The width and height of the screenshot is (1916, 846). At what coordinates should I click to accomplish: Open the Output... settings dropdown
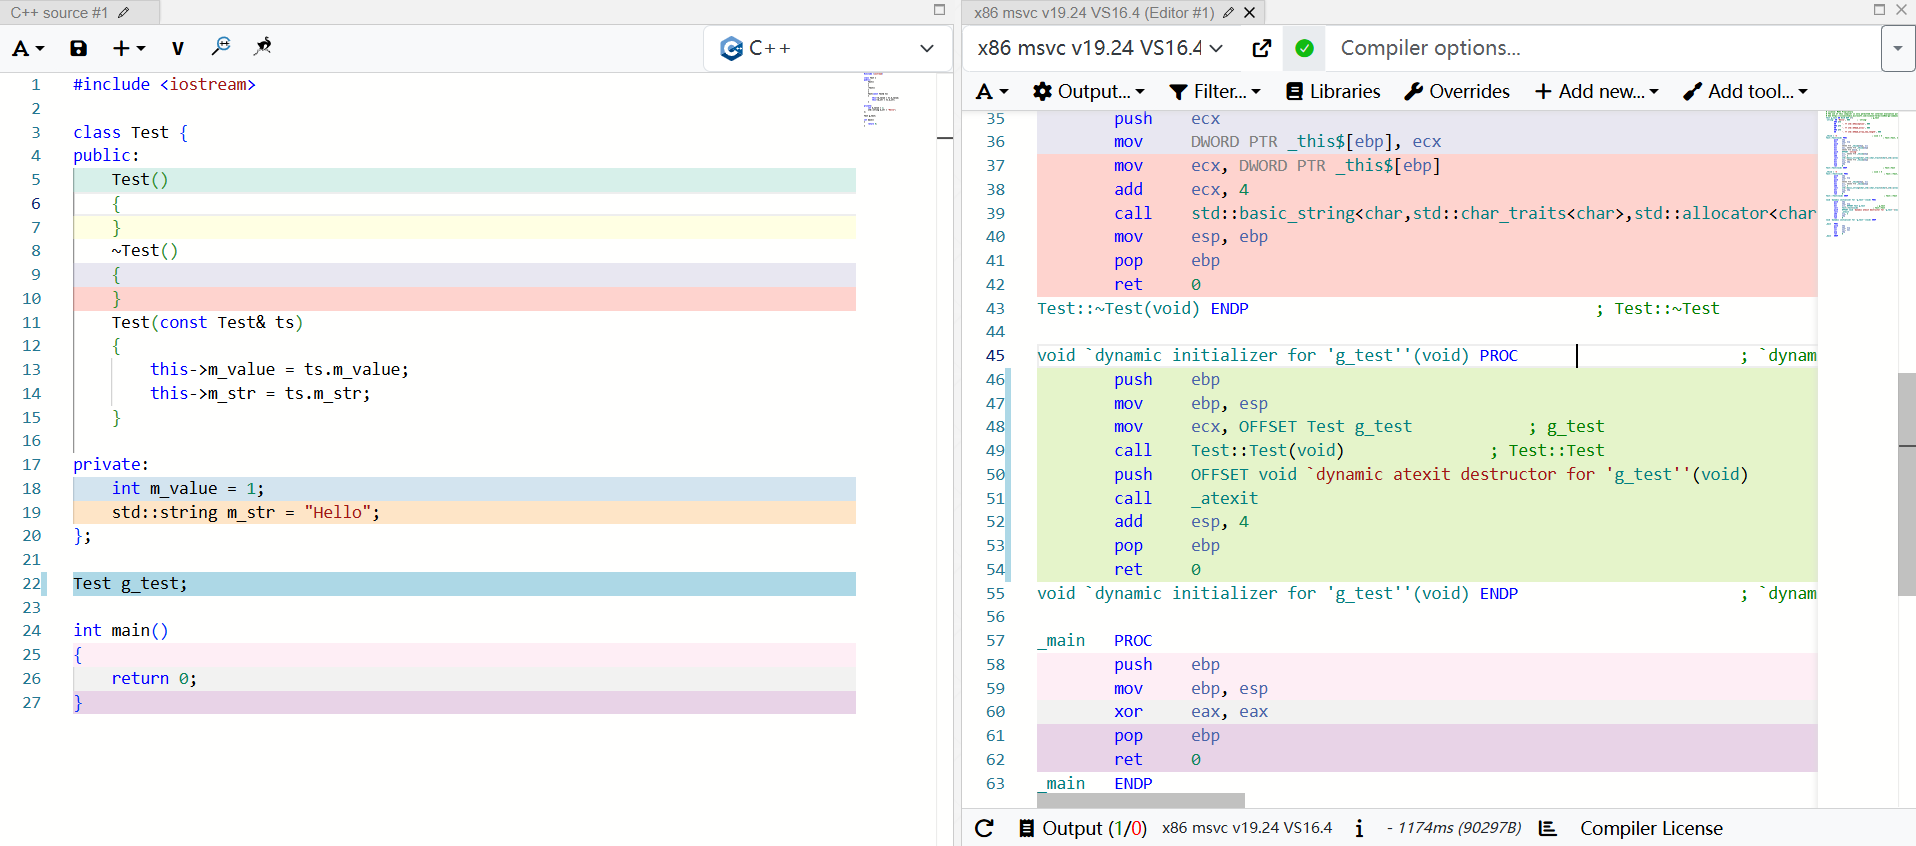click(1088, 91)
